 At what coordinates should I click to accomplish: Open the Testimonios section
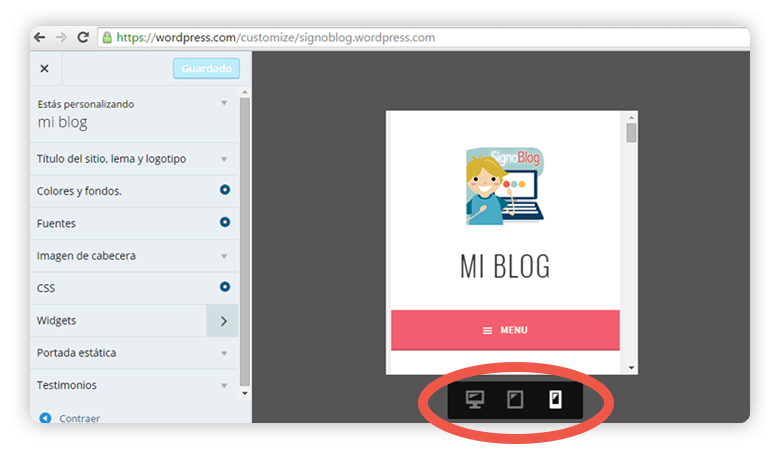tap(134, 385)
